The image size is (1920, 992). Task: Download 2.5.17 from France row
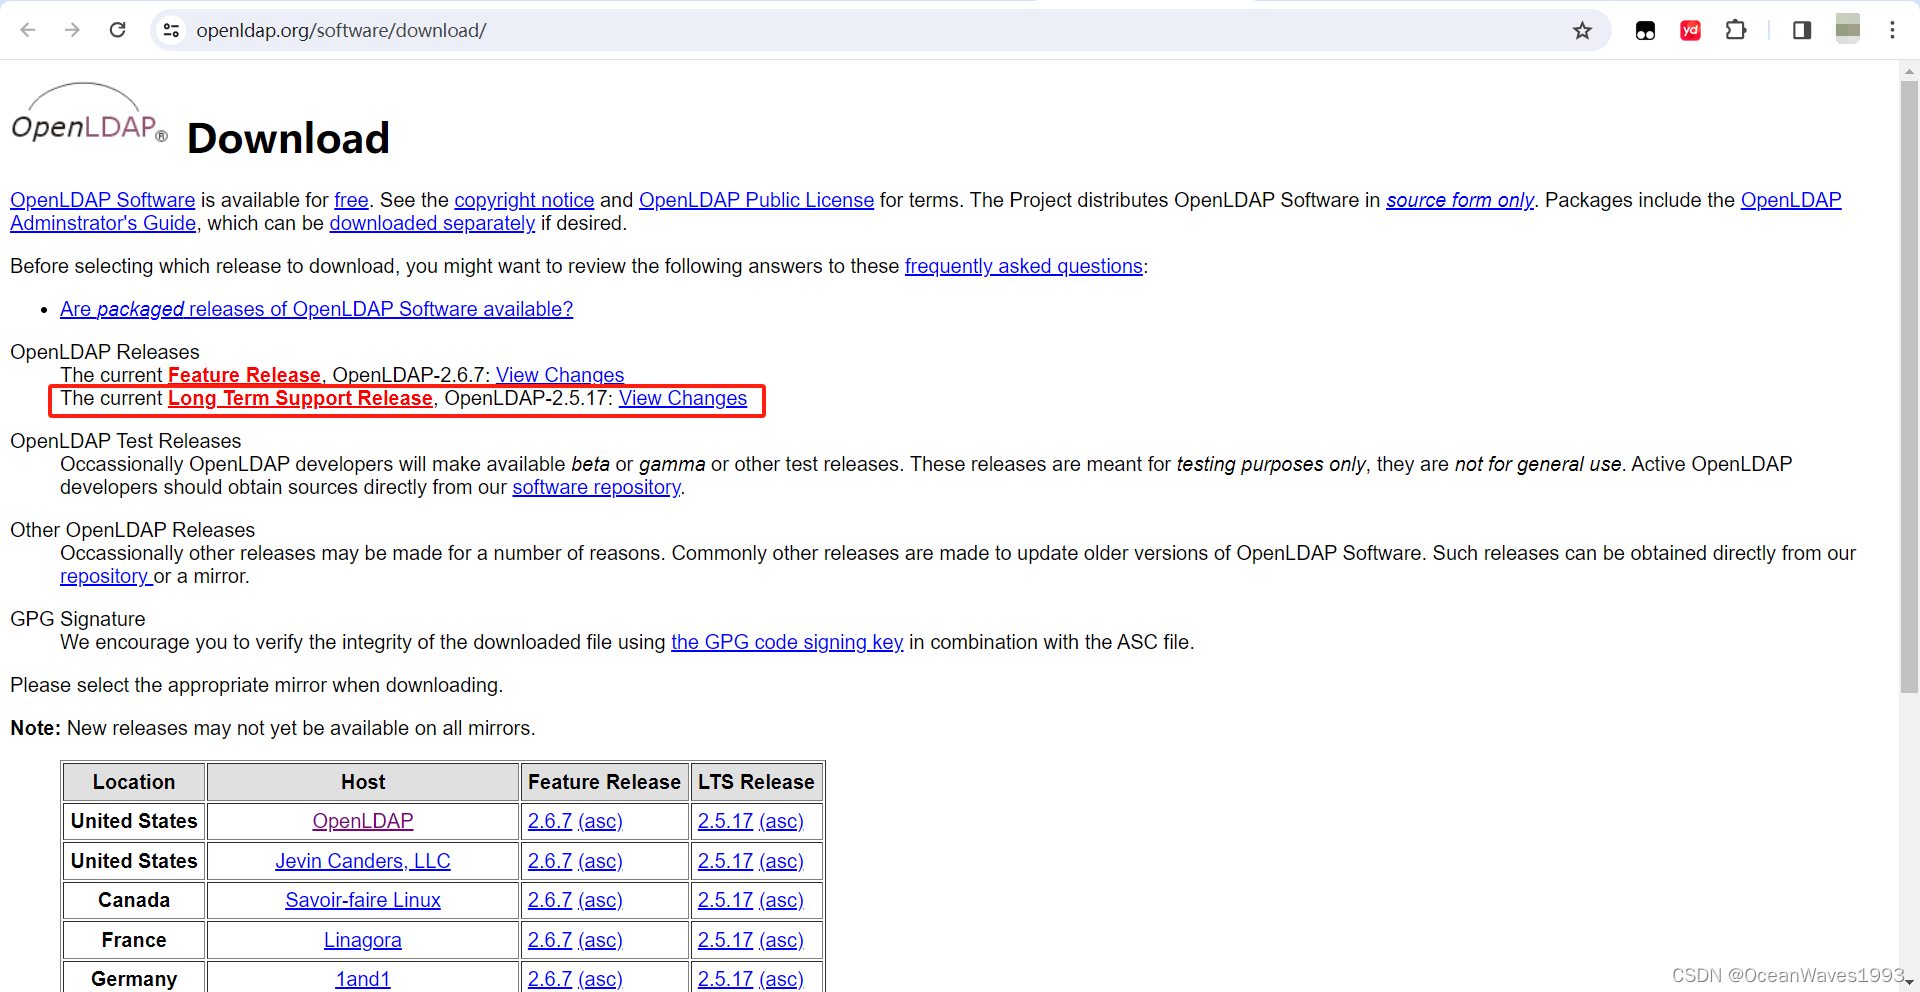[x=725, y=940]
